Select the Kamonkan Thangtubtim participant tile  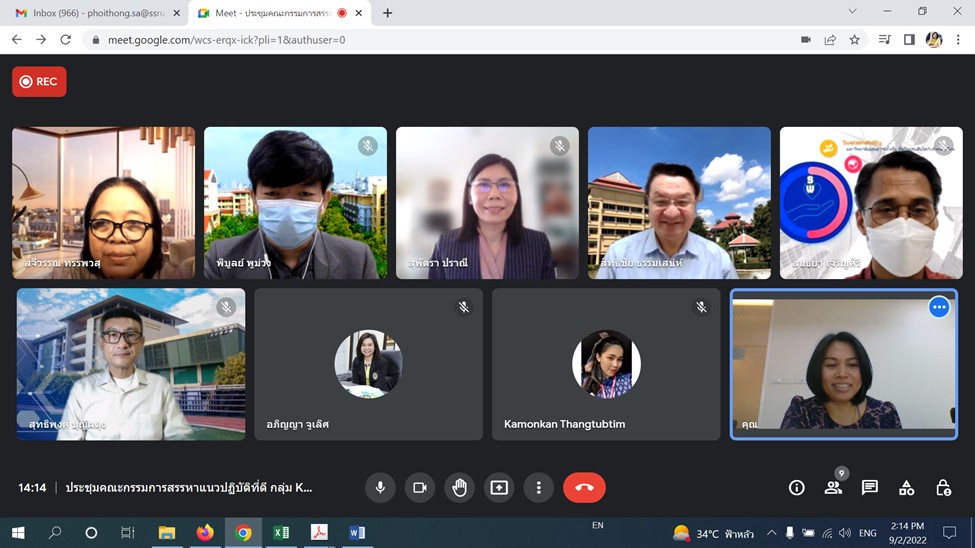tap(606, 365)
